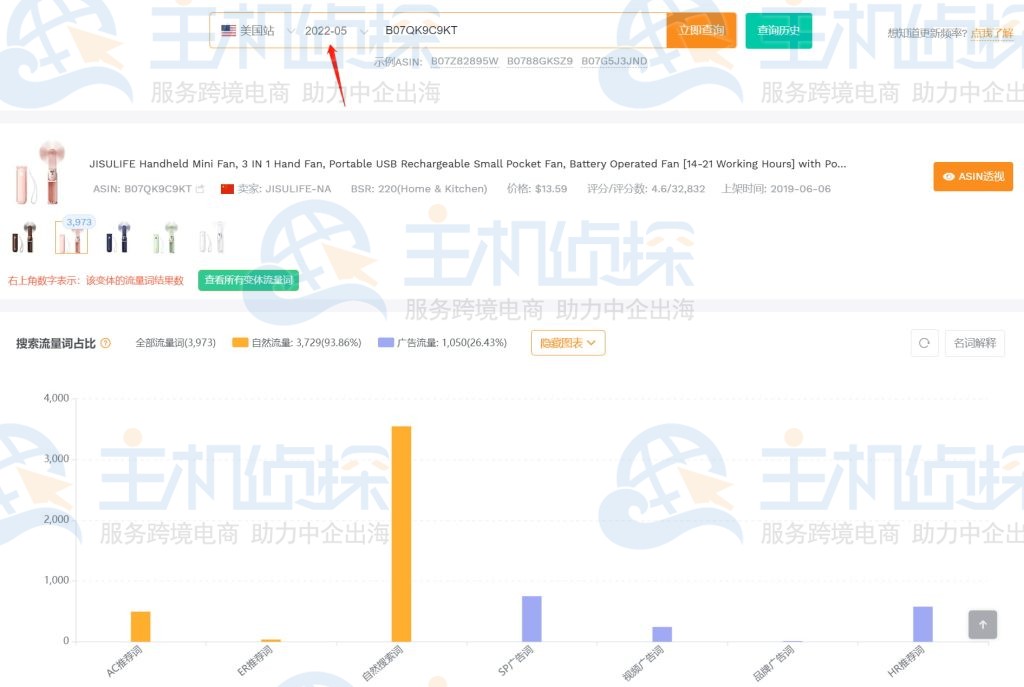Click the refresh icon near 名词解释
Image resolution: width=1024 pixels, height=687 pixels.
point(924,342)
